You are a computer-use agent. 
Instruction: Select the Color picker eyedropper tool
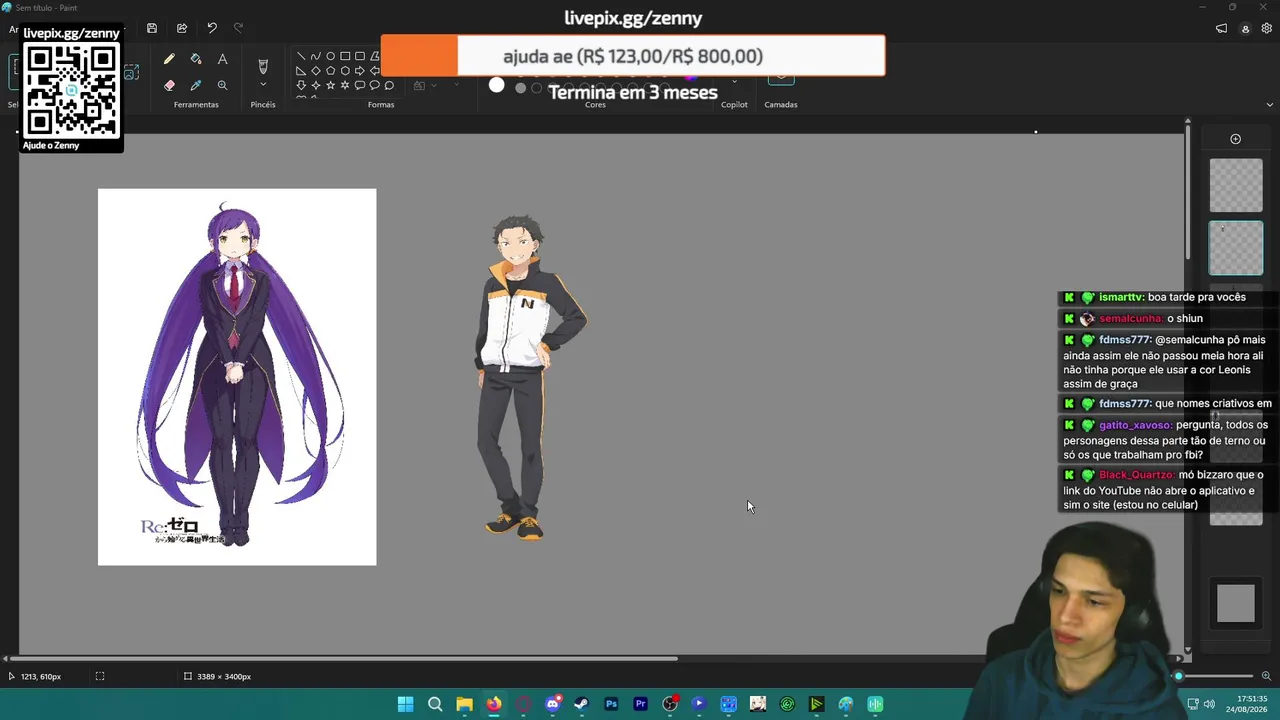196,86
